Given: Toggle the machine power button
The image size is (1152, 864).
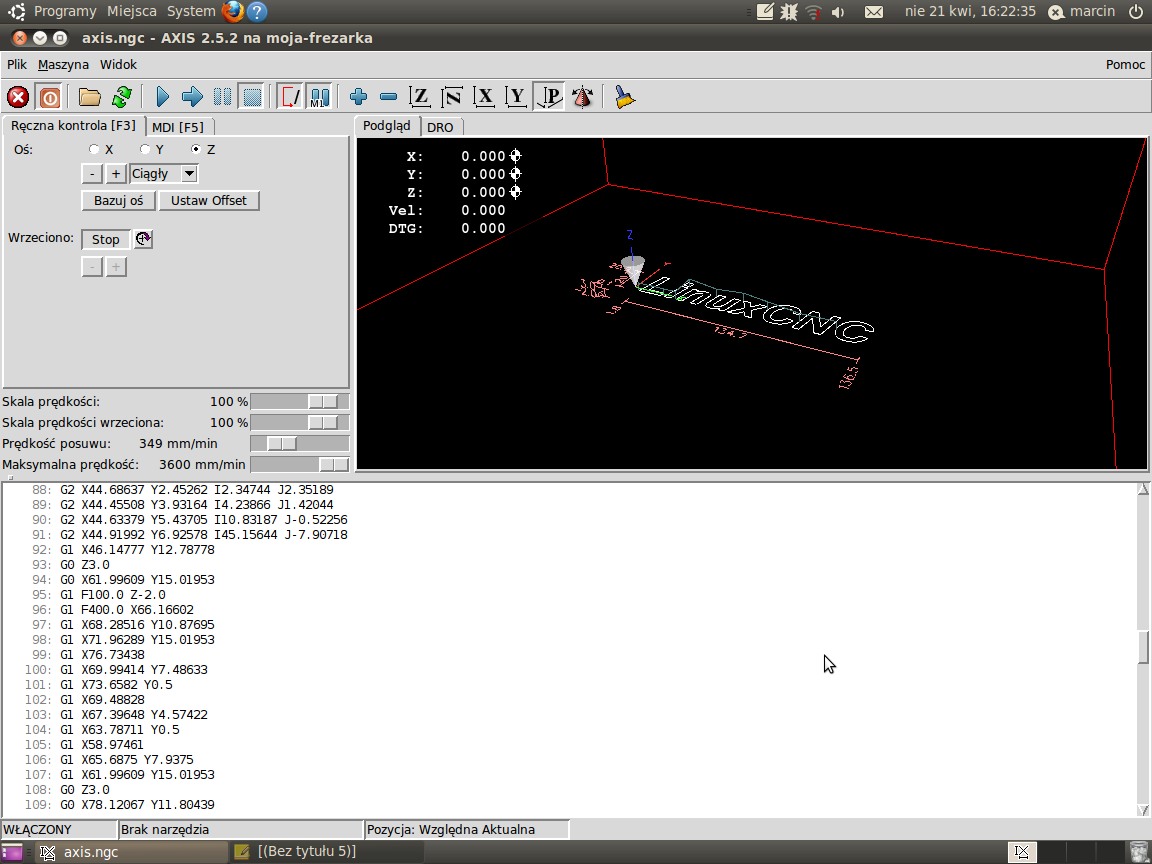Looking at the screenshot, I should (49, 97).
